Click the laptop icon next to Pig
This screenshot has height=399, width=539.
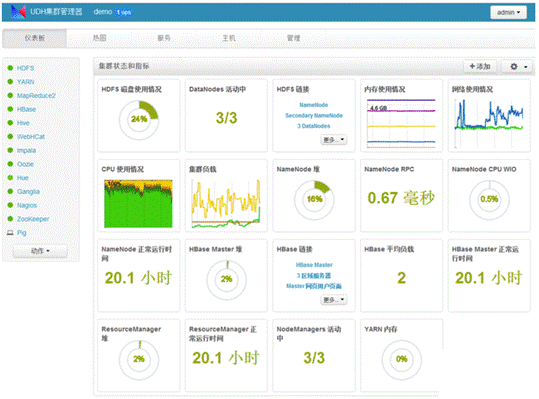tap(10, 233)
